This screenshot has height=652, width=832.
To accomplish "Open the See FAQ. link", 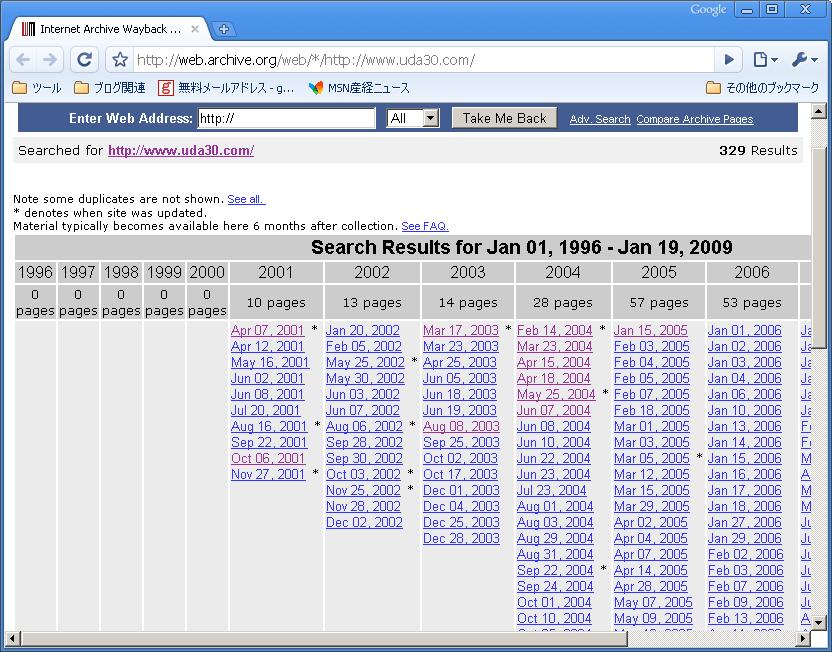I will pyautogui.click(x=425, y=227).
